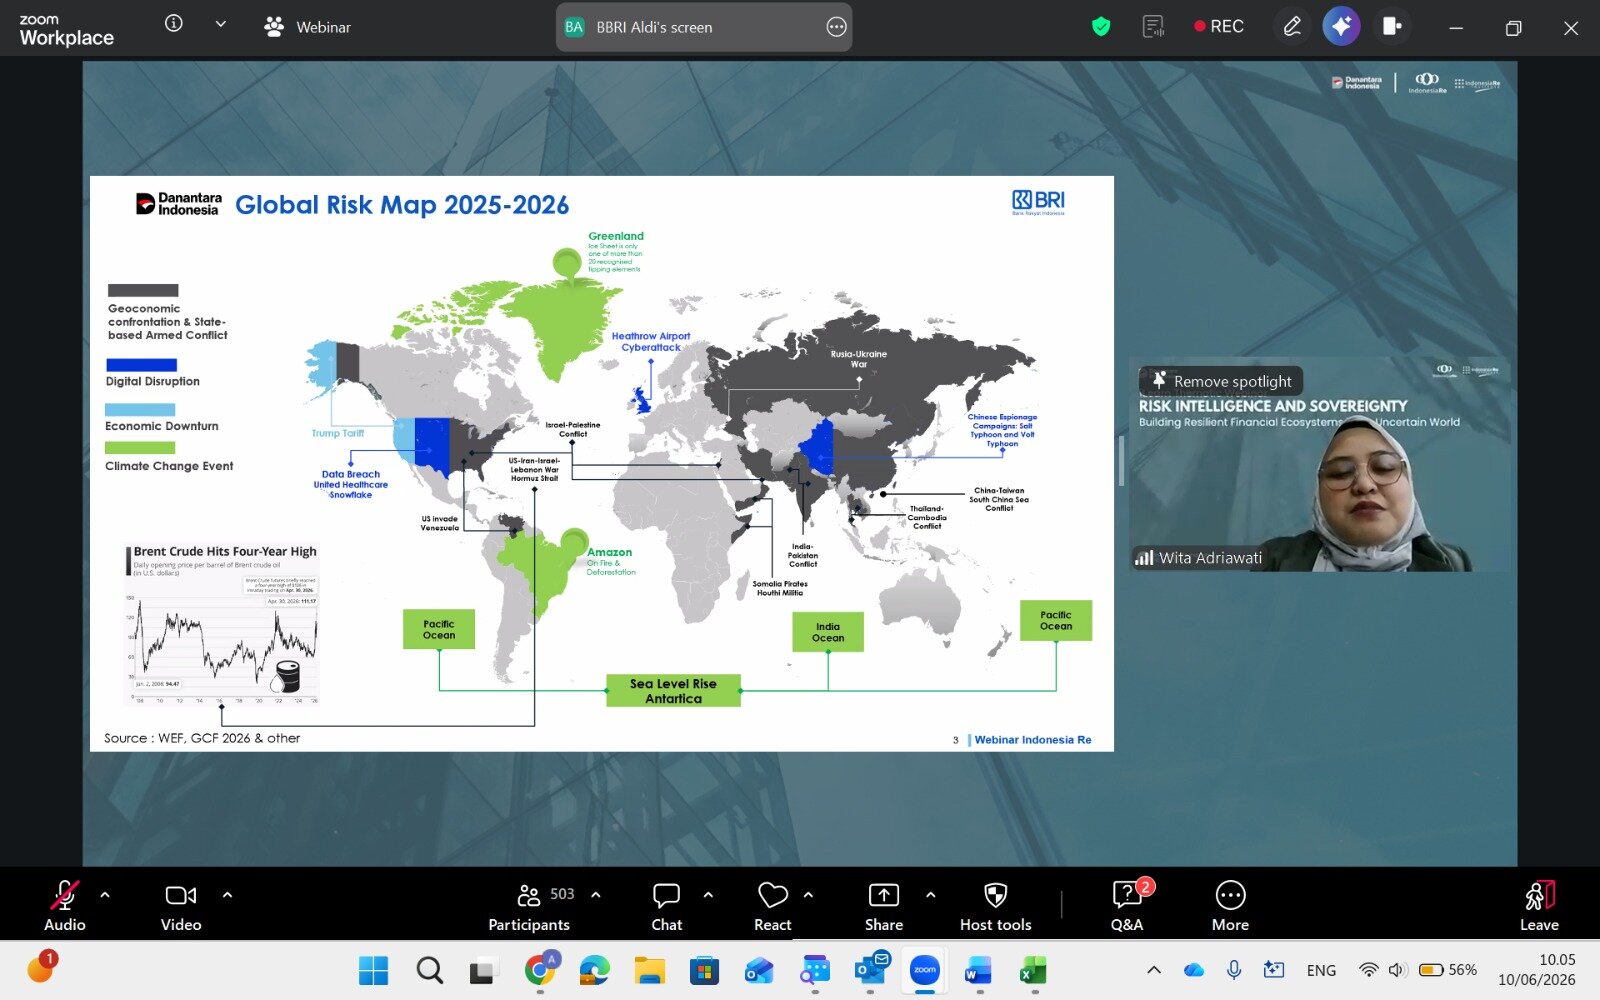This screenshot has width=1600, height=1000.
Task: Click the Zoom Workplace logo
Action: coord(66,30)
